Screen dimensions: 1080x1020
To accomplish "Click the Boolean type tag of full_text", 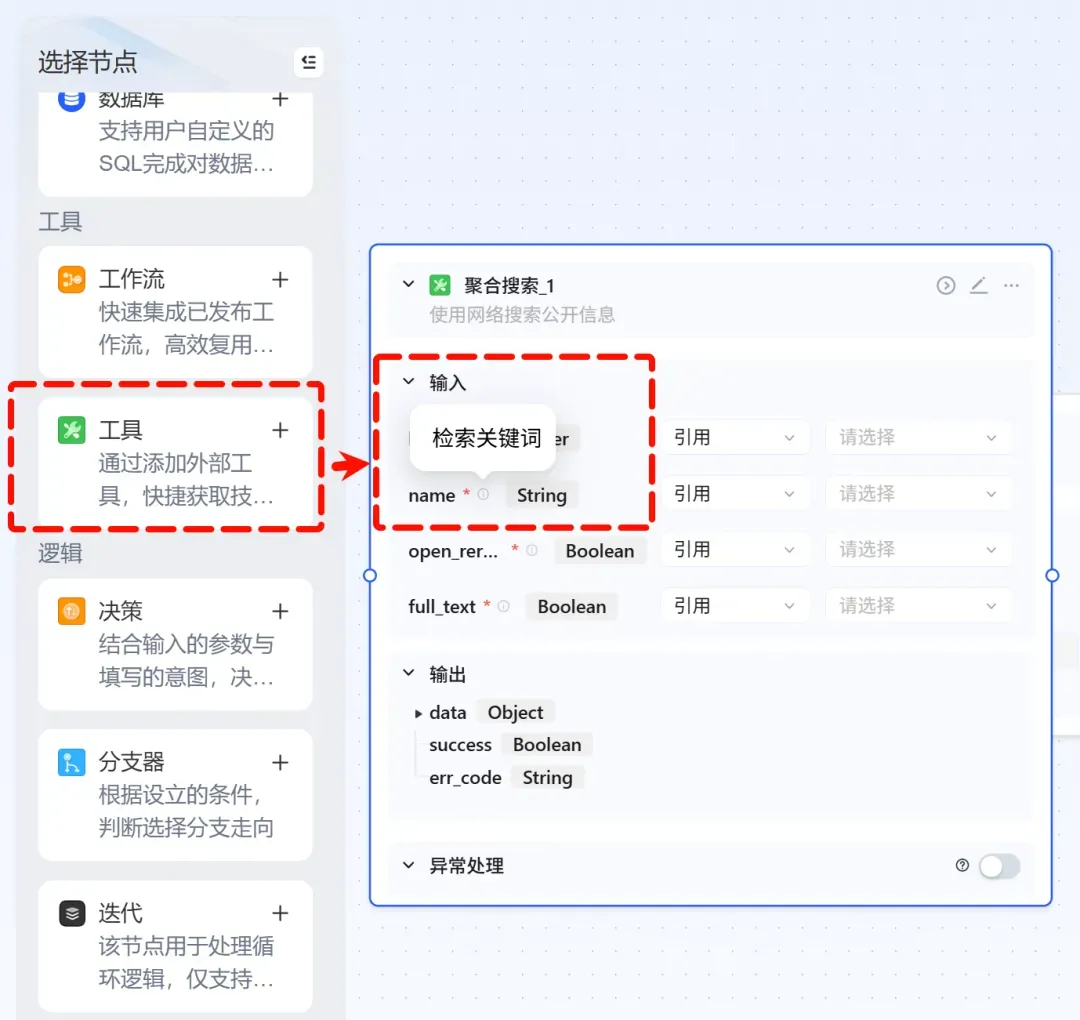I will click(572, 607).
